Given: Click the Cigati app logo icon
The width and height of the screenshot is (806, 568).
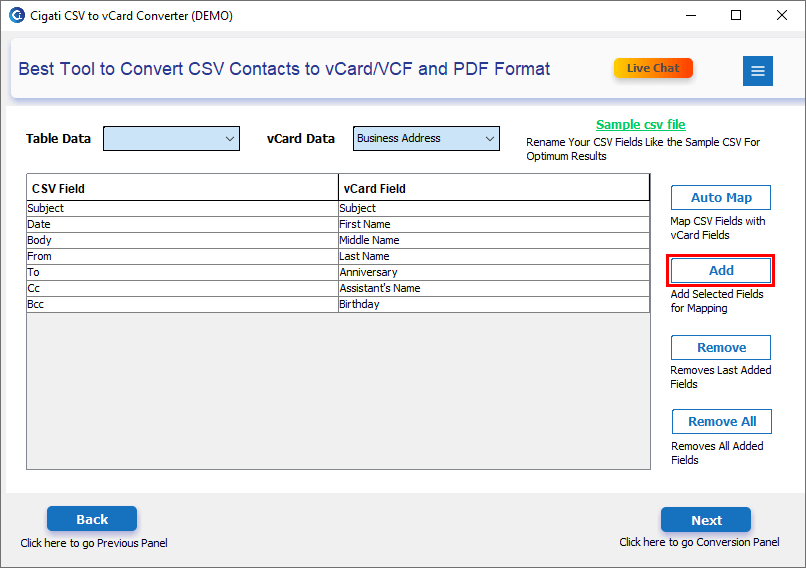Looking at the screenshot, I should 17,15.
